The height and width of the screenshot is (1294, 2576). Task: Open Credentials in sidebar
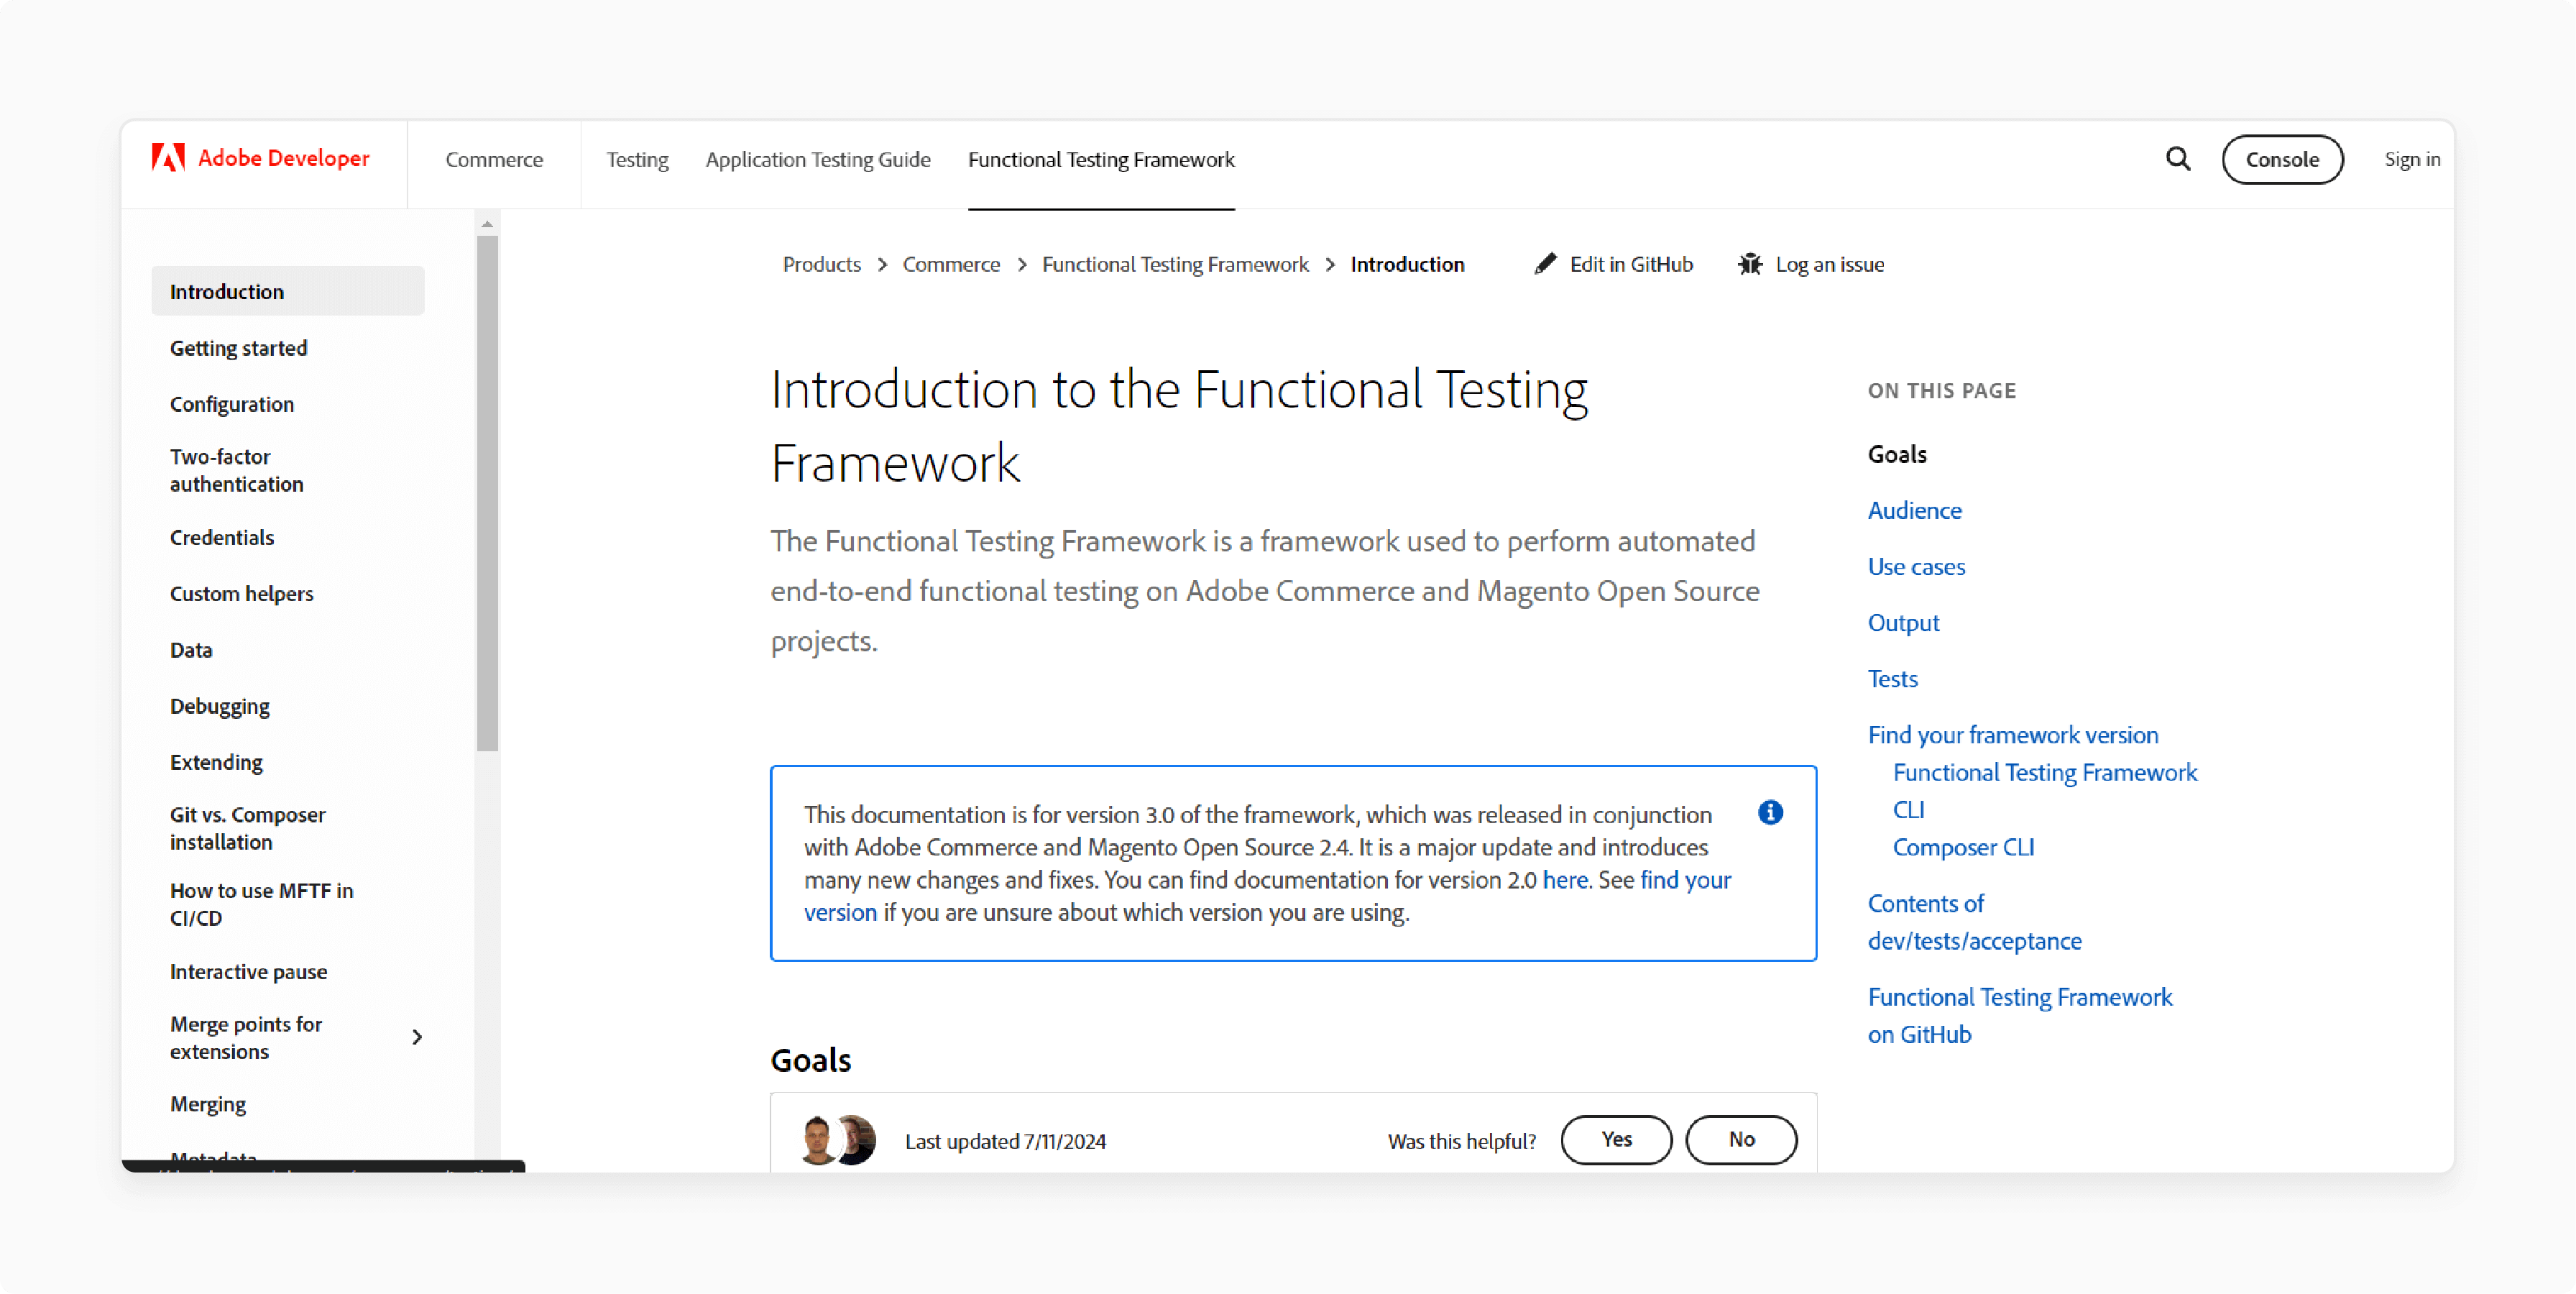221,537
